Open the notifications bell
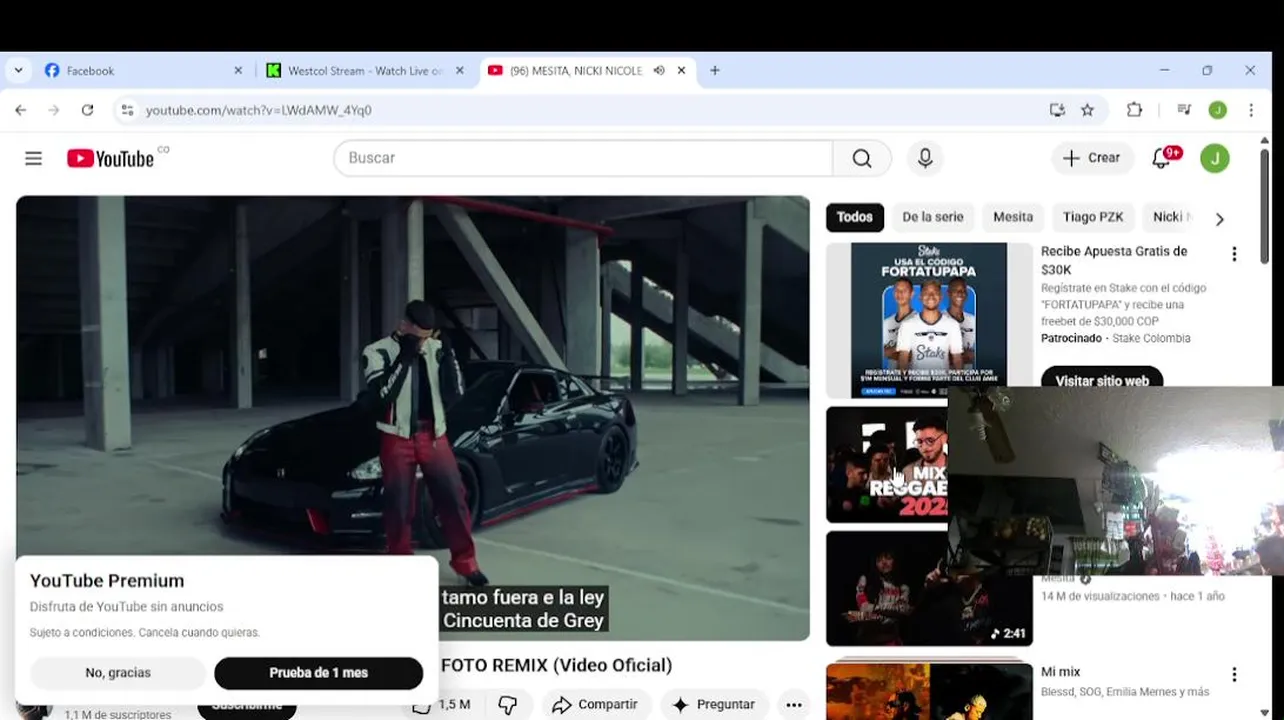Image resolution: width=1284 pixels, height=720 pixels. click(1163, 158)
